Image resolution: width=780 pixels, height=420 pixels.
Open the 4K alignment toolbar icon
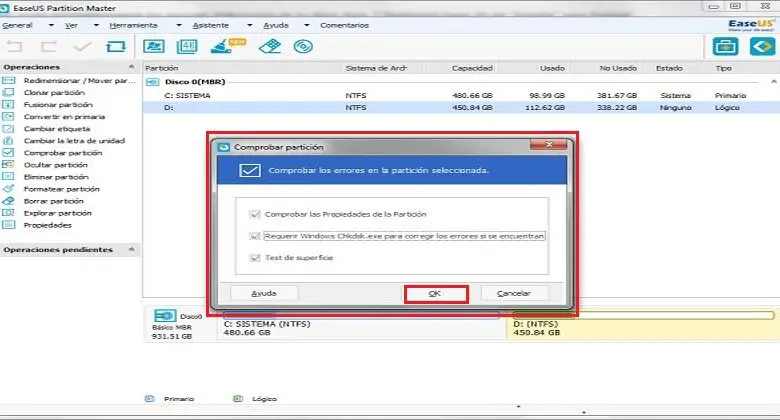[x=187, y=47]
